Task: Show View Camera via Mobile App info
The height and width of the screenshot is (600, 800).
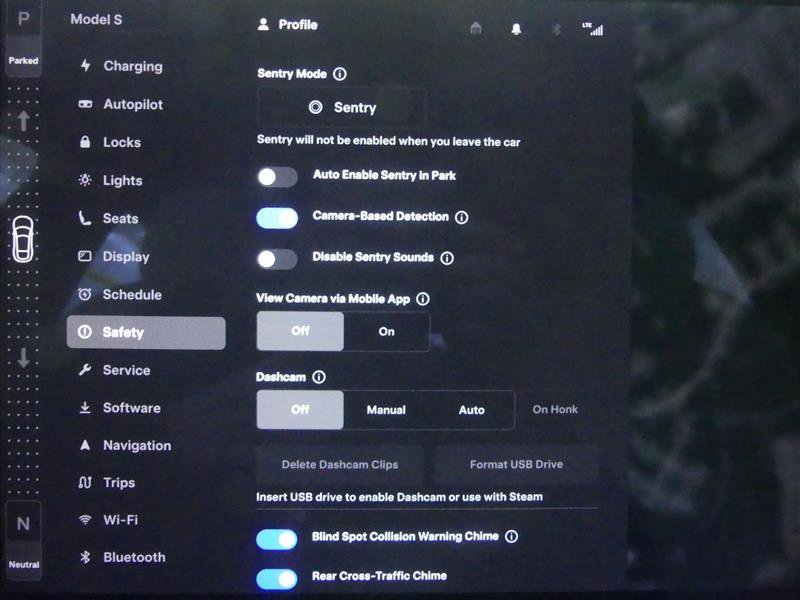Action: tap(423, 299)
